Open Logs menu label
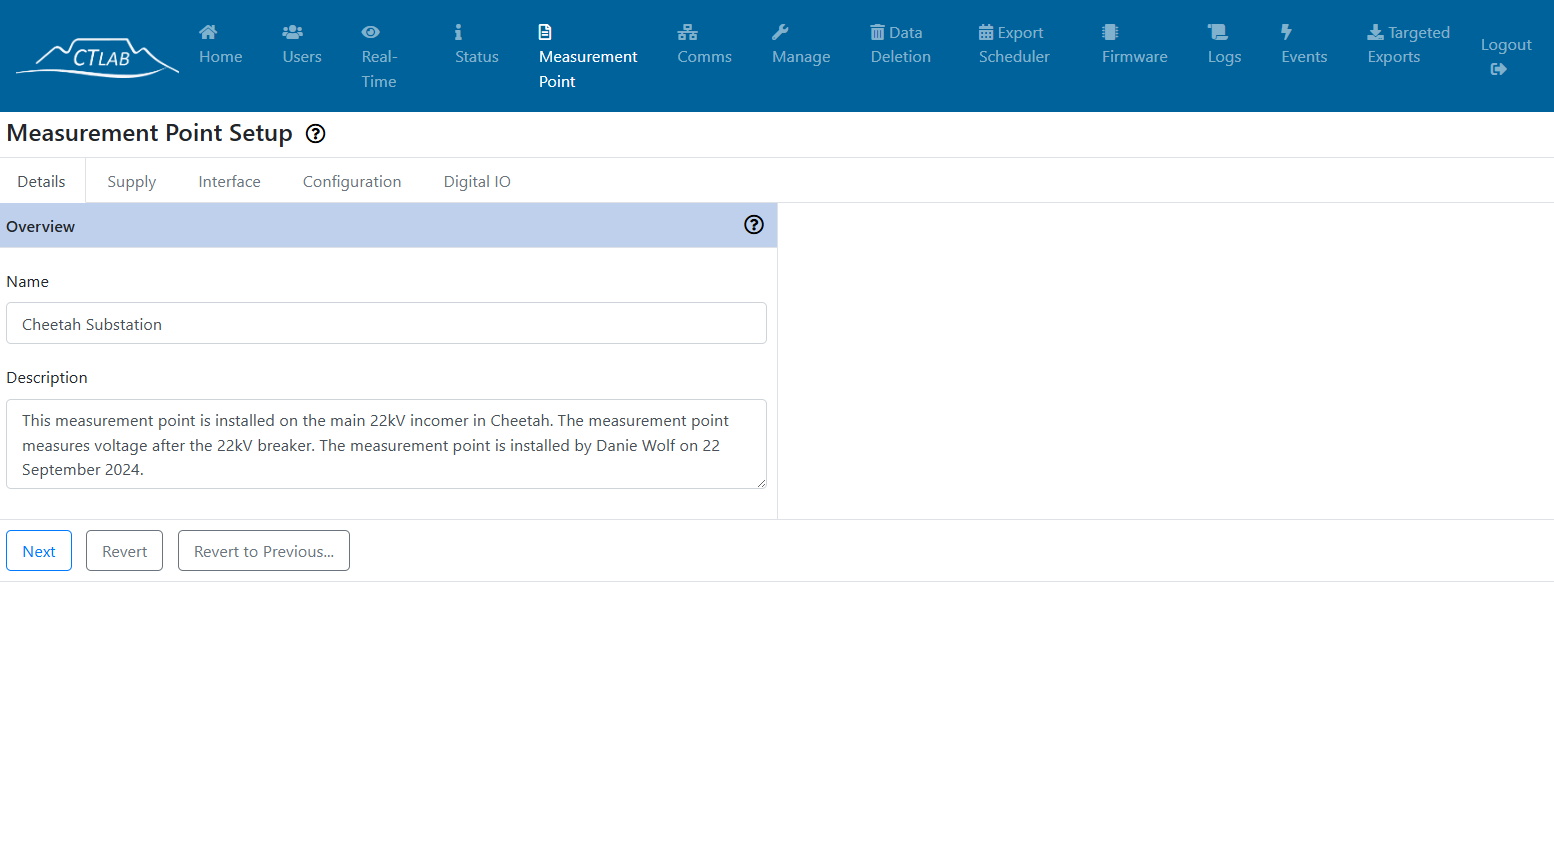This screenshot has height=849, width=1554. coord(1224,57)
